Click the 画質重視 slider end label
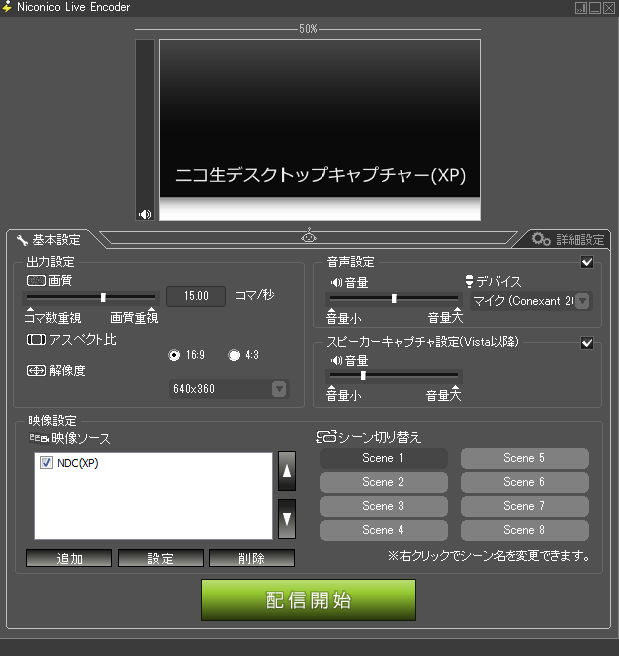619x656 pixels. click(x=134, y=318)
